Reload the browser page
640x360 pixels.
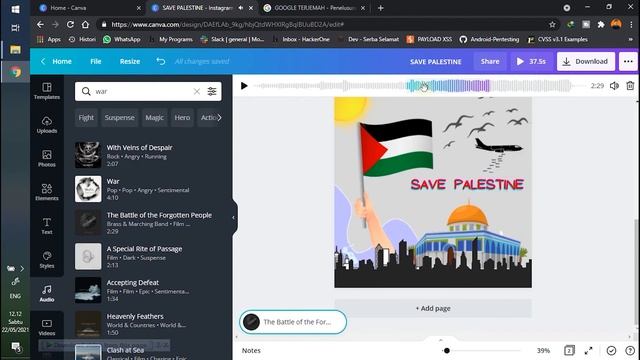pos(70,24)
